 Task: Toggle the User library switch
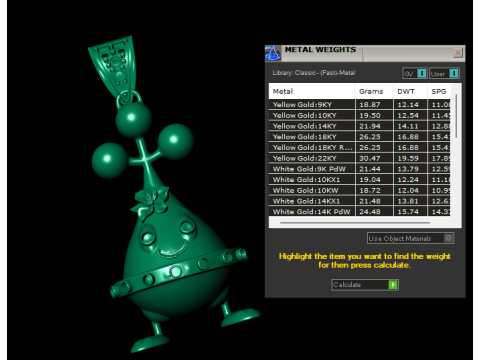point(444,73)
